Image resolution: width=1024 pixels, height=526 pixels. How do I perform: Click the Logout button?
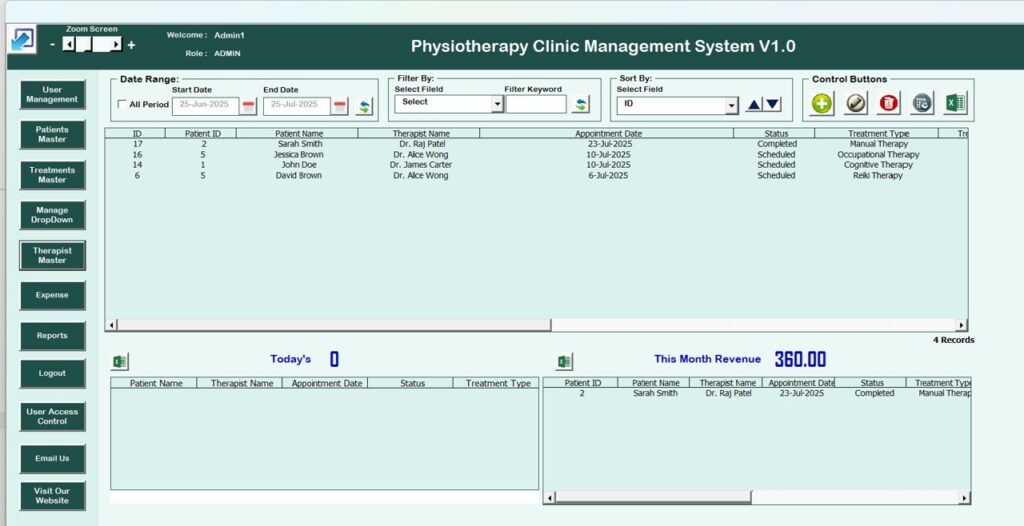point(52,374)
